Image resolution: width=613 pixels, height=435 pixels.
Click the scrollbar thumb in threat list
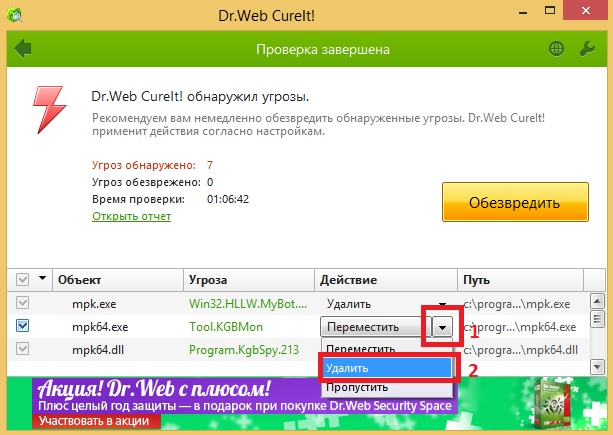(x=597, y=319)
